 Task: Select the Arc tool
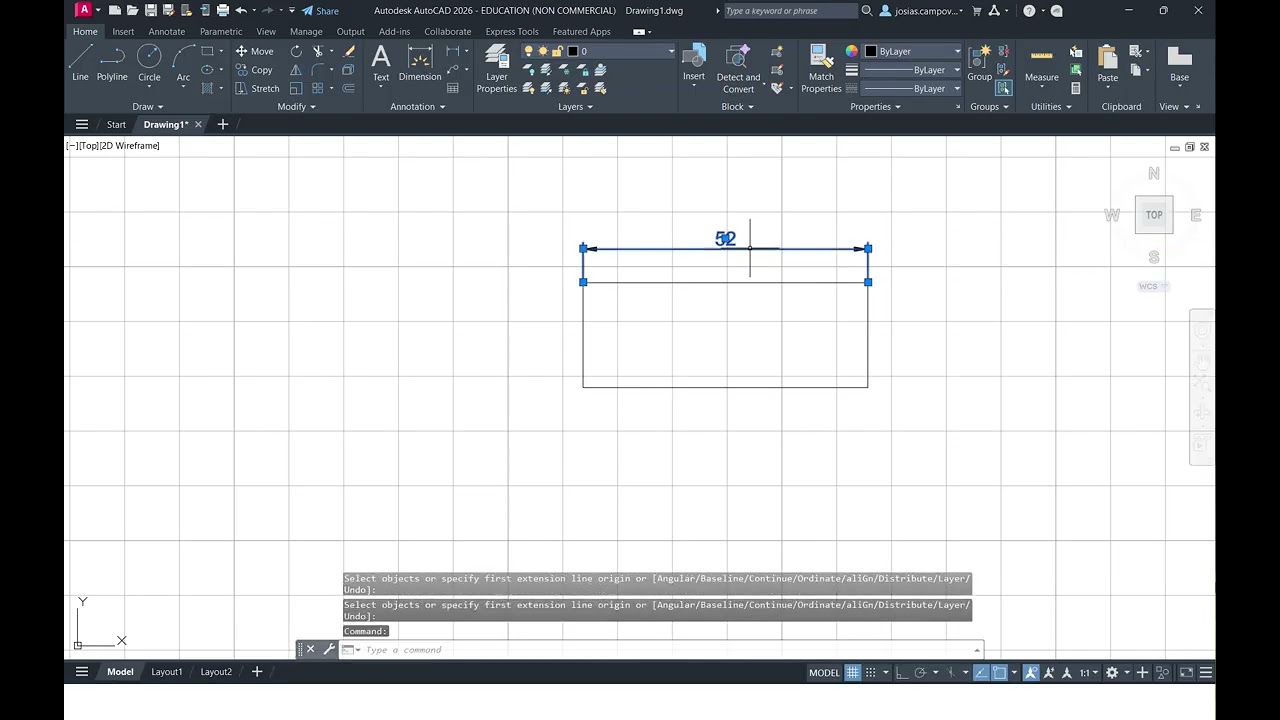pyautogui.click(x=183, y=62)
